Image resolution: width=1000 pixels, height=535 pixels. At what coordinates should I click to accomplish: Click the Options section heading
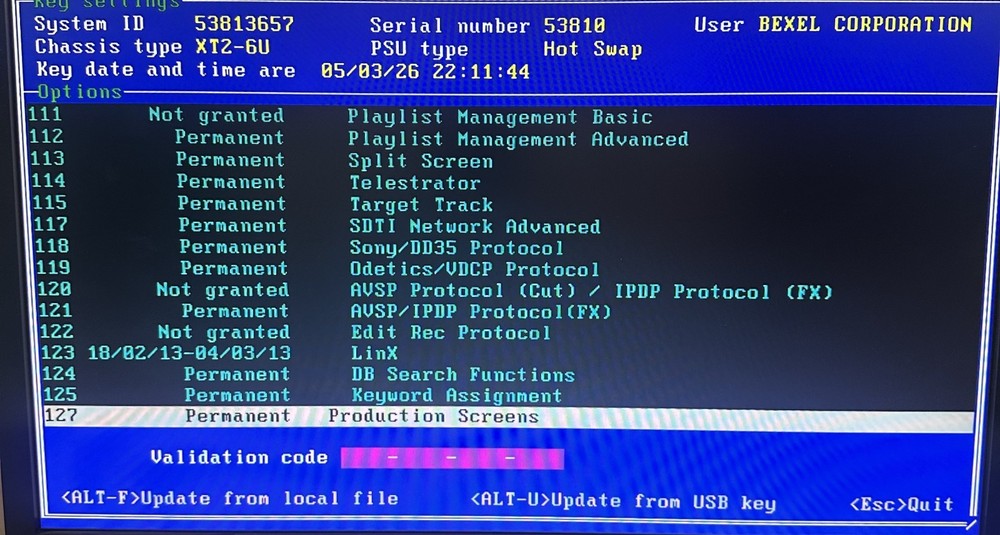pyautogui.click(x=79, y=92)
